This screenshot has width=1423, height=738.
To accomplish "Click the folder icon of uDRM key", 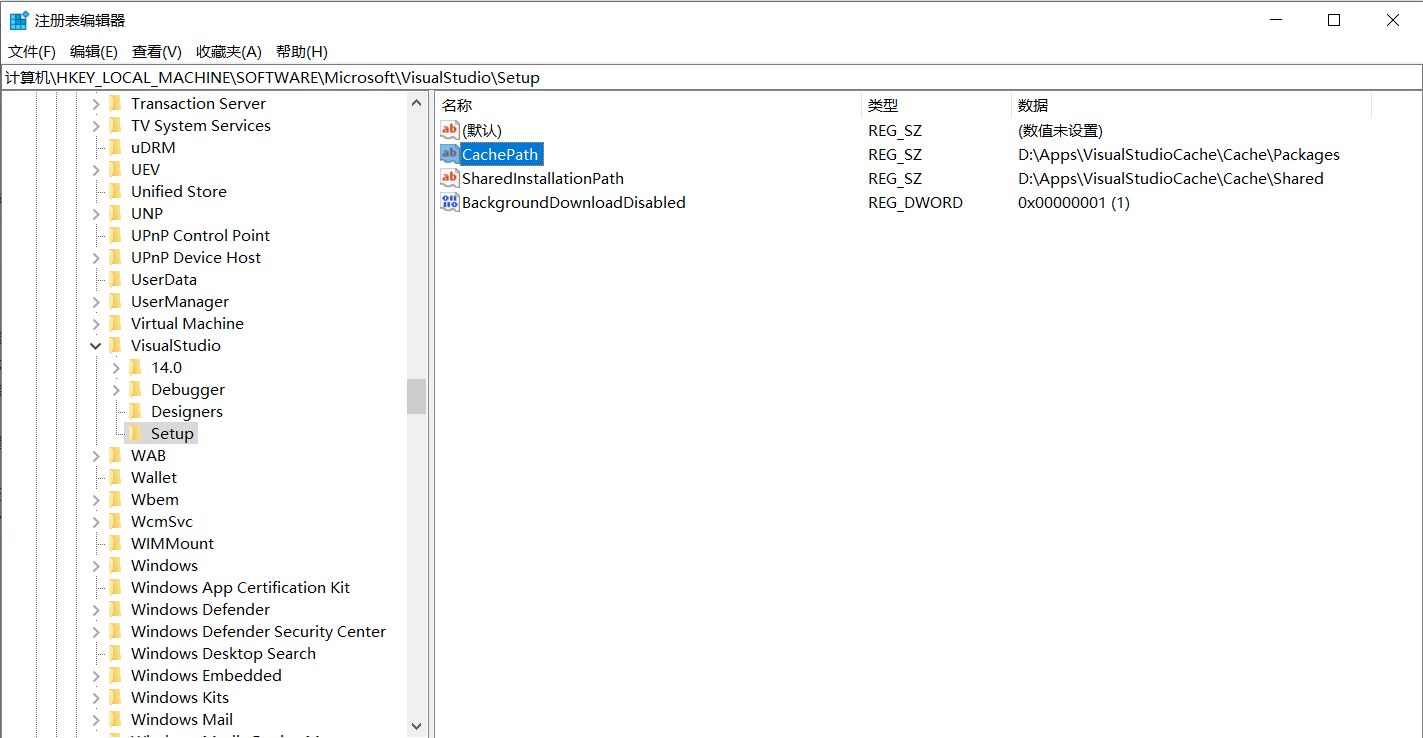I will 115,147.
